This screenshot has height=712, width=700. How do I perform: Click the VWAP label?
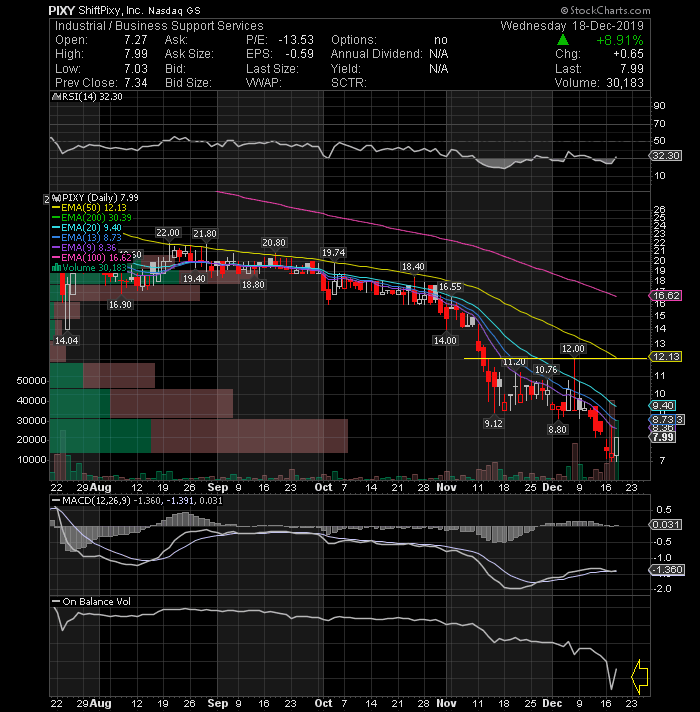tap(263, 83)
